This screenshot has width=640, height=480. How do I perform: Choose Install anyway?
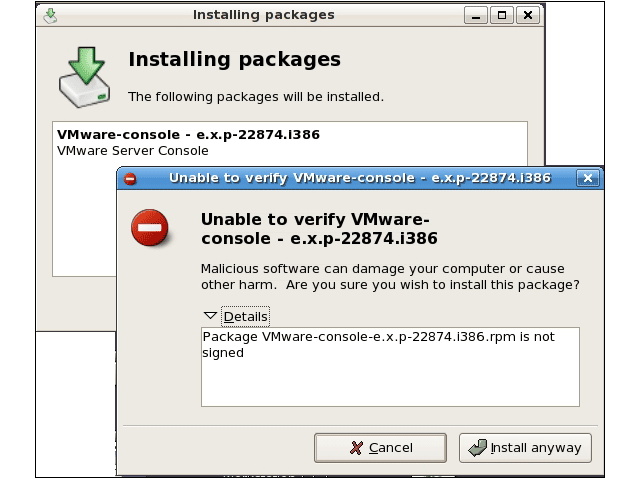tap(525, 448)
